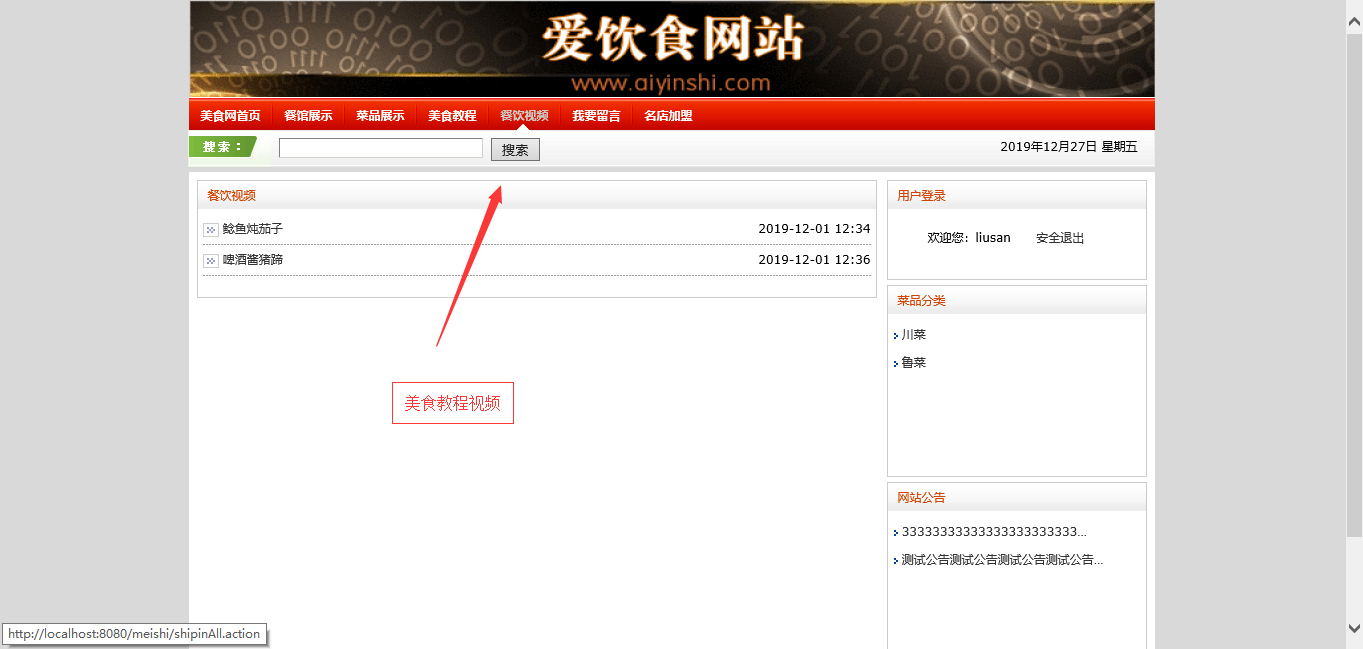
Task: Open the 菜品展示 menu item
Action: click(380, 116)
